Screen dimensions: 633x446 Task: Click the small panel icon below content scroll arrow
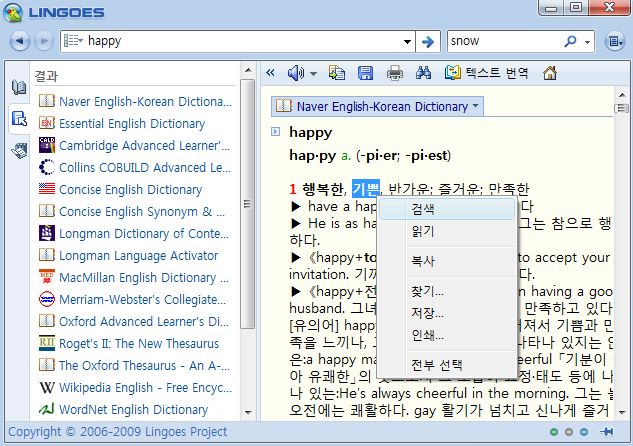point(622,108)
